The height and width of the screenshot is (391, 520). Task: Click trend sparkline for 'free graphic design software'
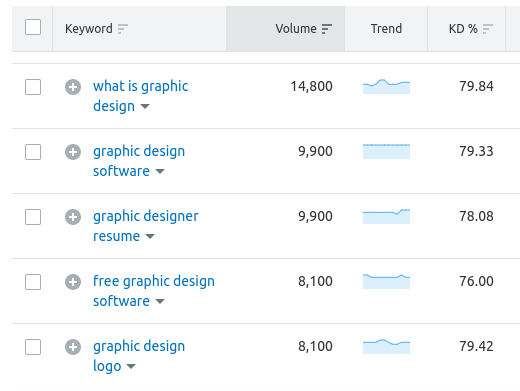coord(386,281)
